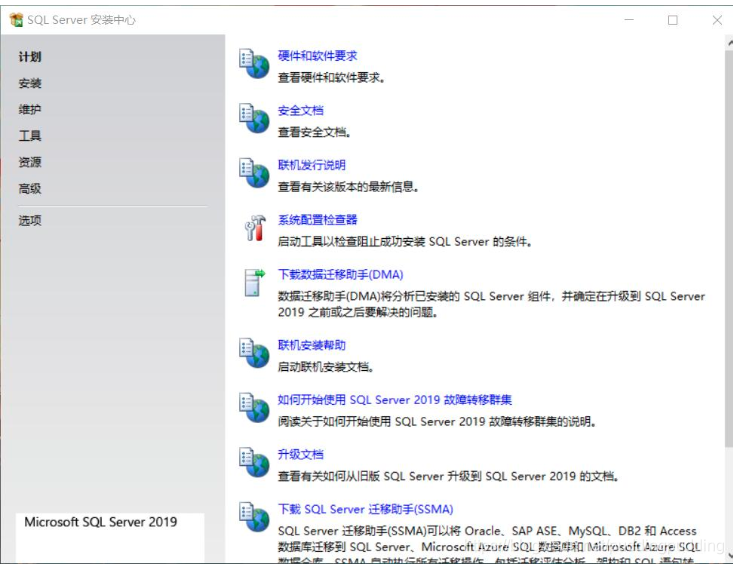Click the SQL Server setup title bar icon
This screenshot has height=564, width=733.
[16, 20]
